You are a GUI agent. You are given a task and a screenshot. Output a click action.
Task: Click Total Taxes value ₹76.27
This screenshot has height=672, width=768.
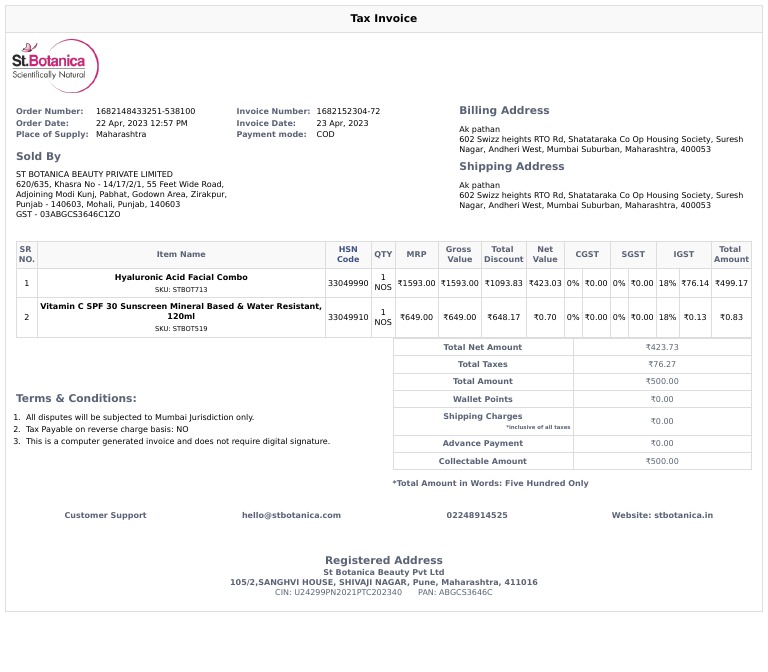tap(662, 364)
